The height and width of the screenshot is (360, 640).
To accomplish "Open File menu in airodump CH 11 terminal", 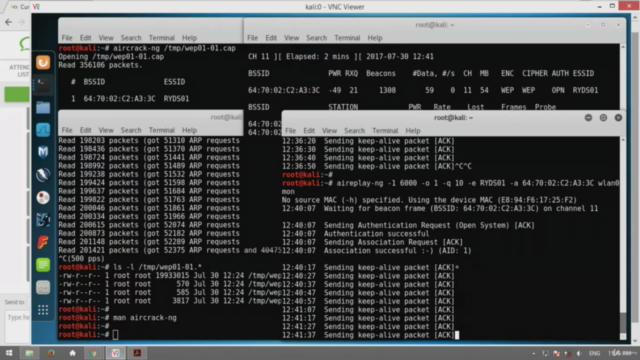I will [253, 38].
